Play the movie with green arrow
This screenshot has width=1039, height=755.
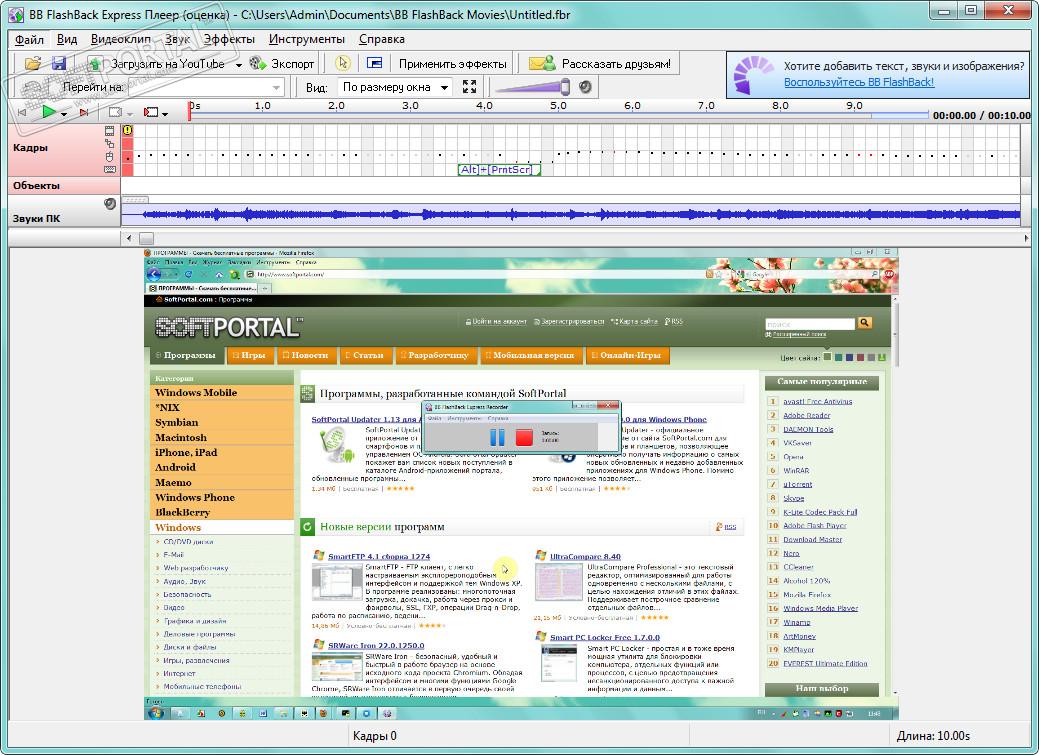(x=48, y=112)
